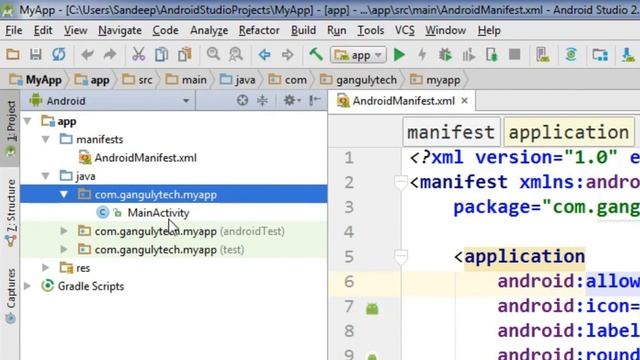
Task: Collapse selected com.gangulytech.myapp package
Action: tap(64, 194)
